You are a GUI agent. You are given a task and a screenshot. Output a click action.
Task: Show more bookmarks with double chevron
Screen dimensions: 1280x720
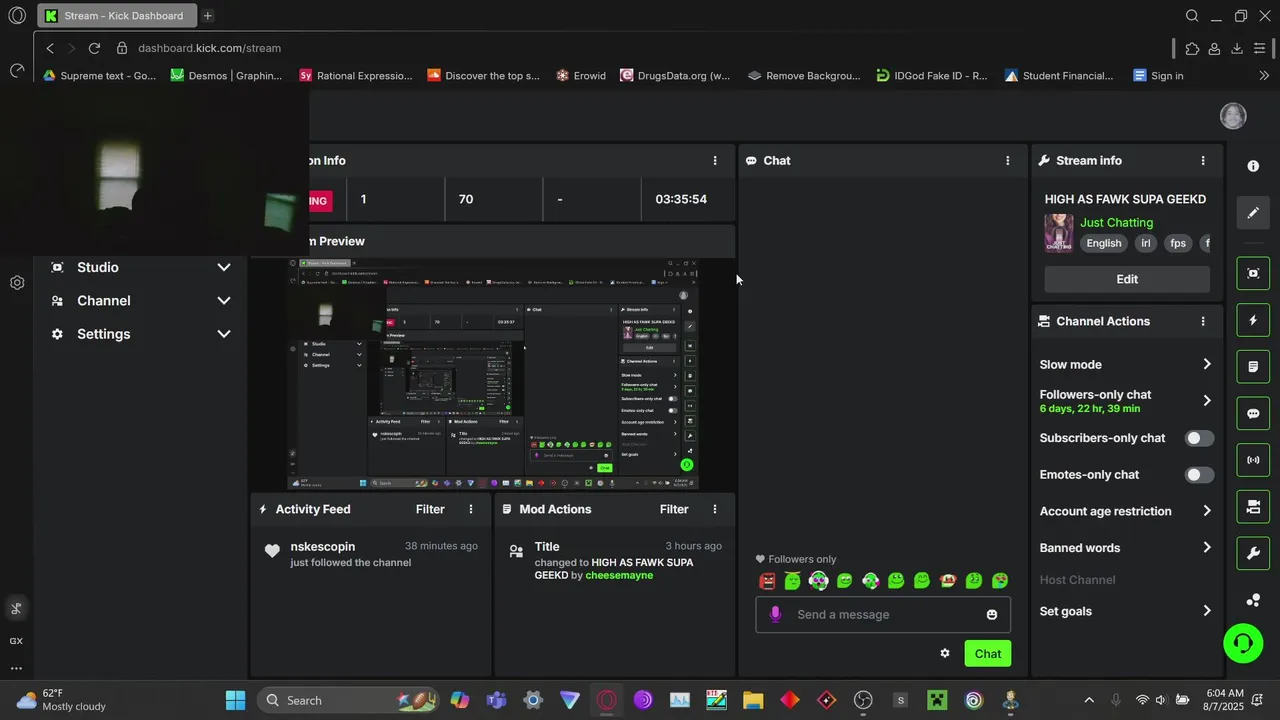point(1264,75)
